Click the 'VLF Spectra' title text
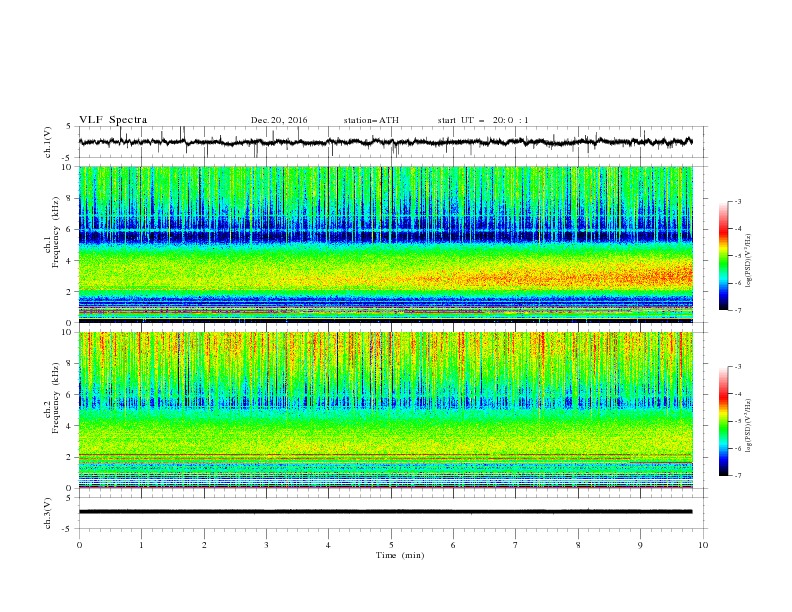Image resolution: width=792 pixels, height=612 pixels. [113, 120]
